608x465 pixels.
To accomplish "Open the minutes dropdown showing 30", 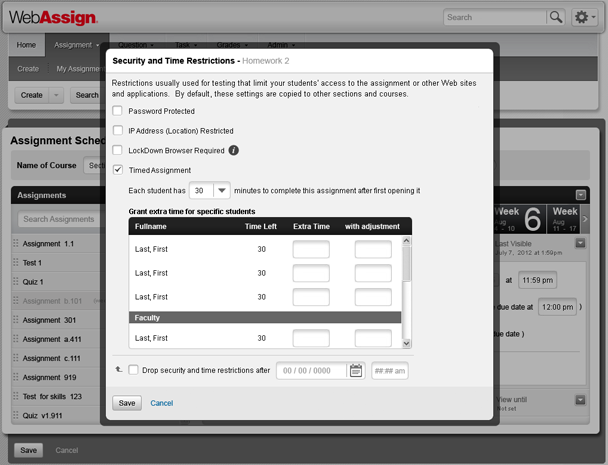I will coord(222,190).
